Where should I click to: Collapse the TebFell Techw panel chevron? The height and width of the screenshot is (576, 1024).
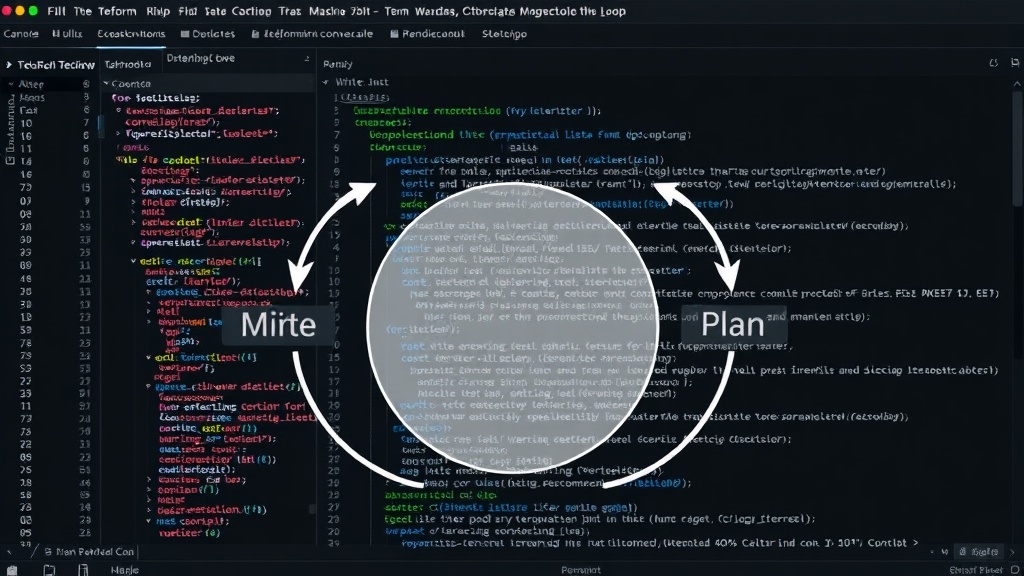pos(9,65)
